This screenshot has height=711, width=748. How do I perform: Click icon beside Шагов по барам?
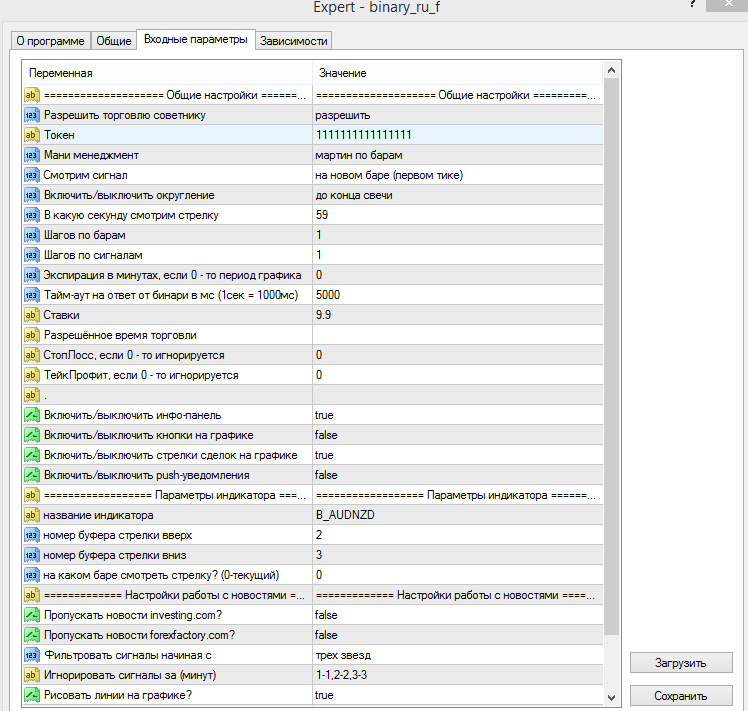tap(31, 235)
